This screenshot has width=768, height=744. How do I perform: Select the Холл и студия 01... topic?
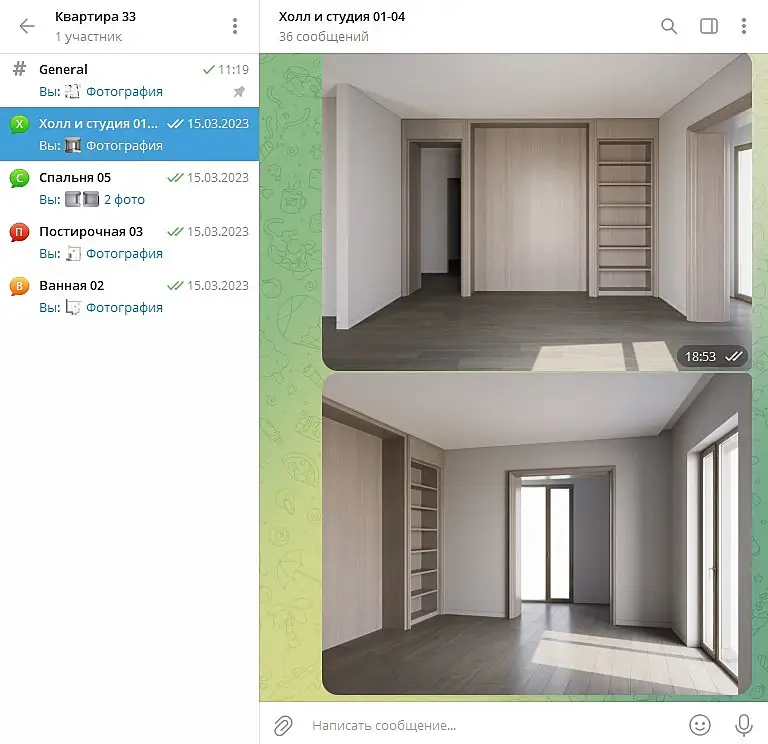(x=129, y=134)
